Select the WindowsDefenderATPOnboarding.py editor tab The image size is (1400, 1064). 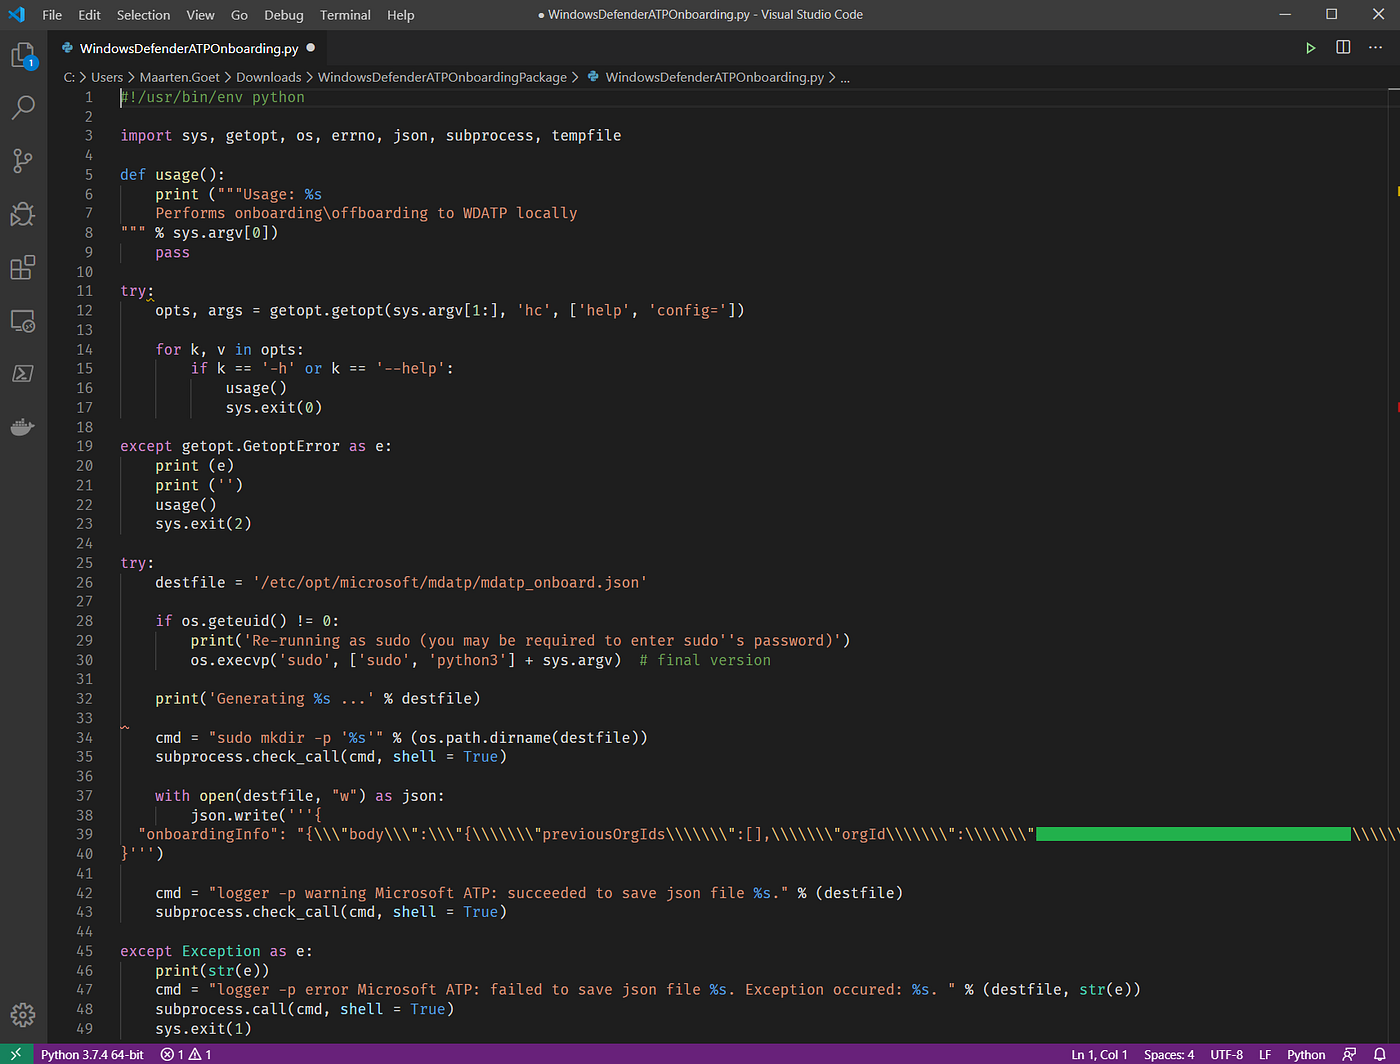pyautogui.click(x=189, y=48)
